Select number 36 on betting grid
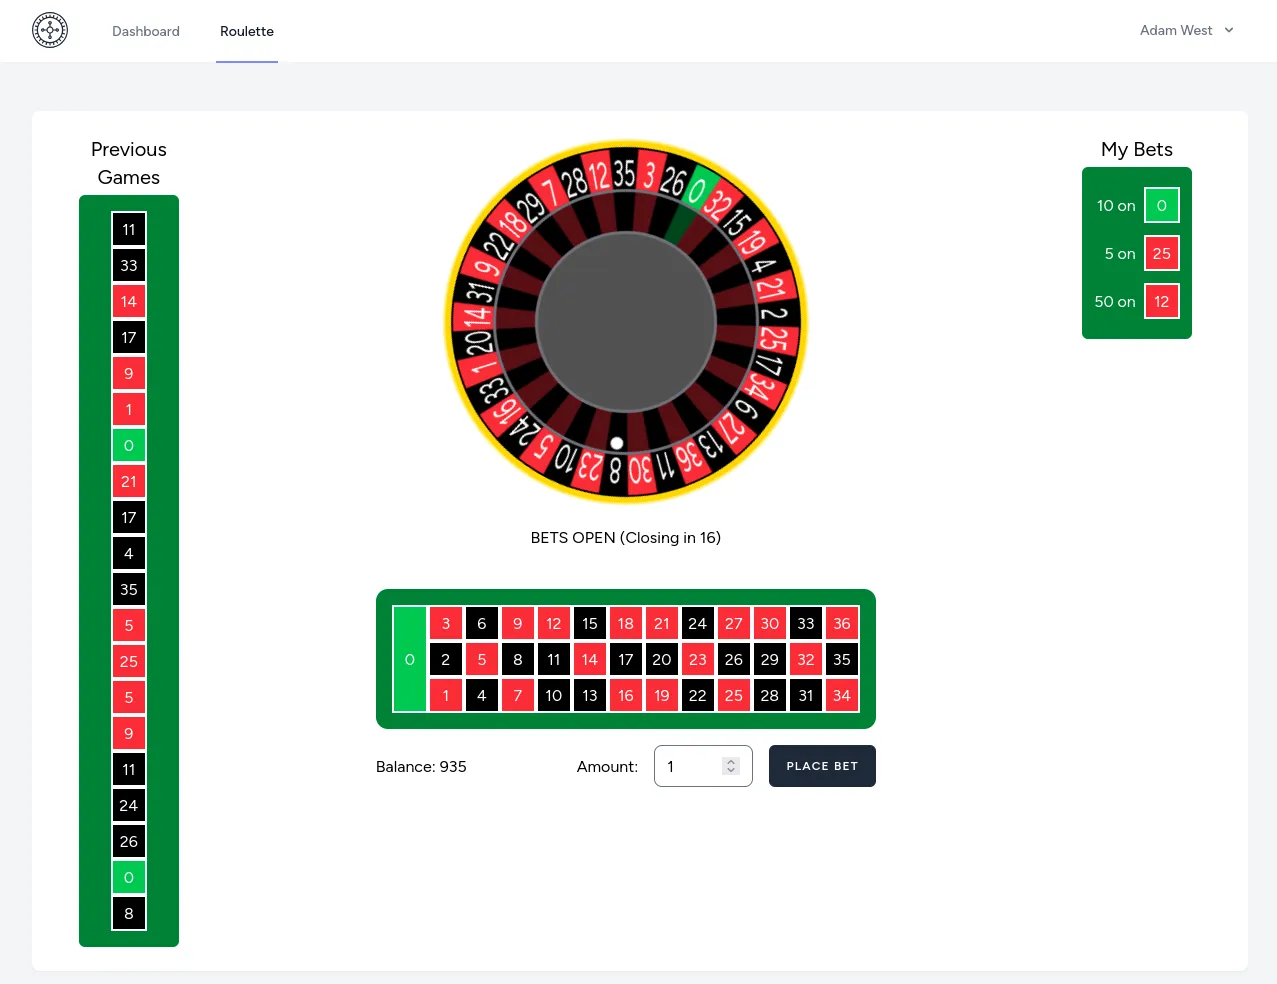The image size is (1277, 984). point(841,623)
